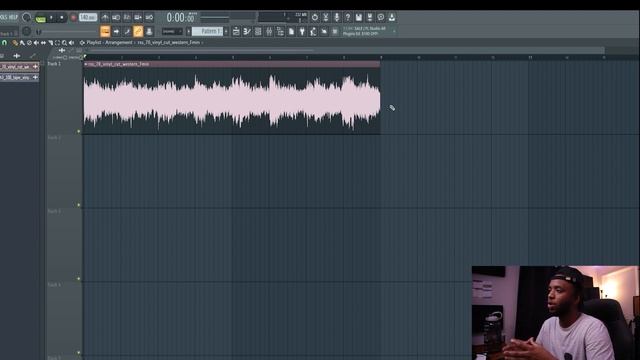Toggle the metronome icon

pos(105,17)
